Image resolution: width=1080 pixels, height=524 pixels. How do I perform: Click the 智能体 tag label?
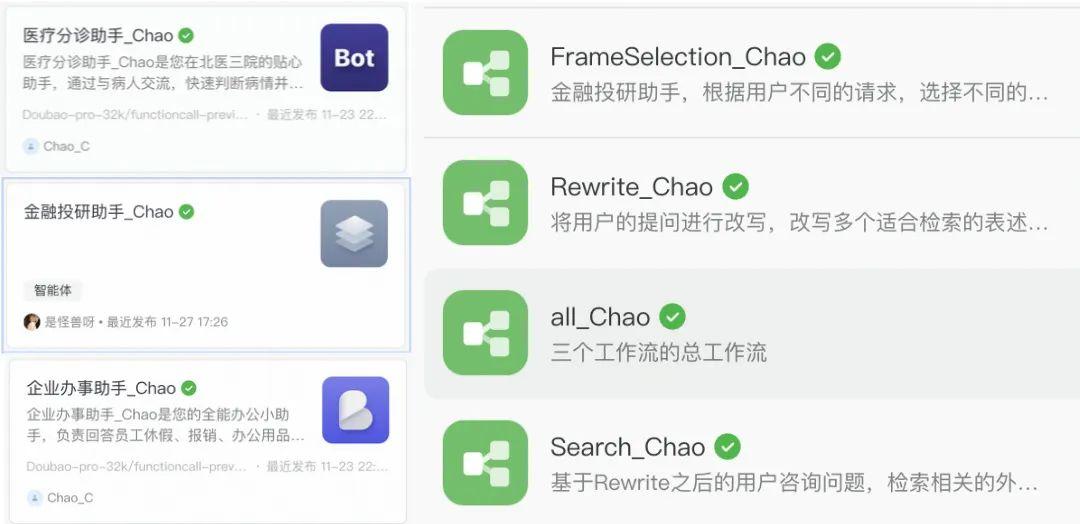coord(52,291)
